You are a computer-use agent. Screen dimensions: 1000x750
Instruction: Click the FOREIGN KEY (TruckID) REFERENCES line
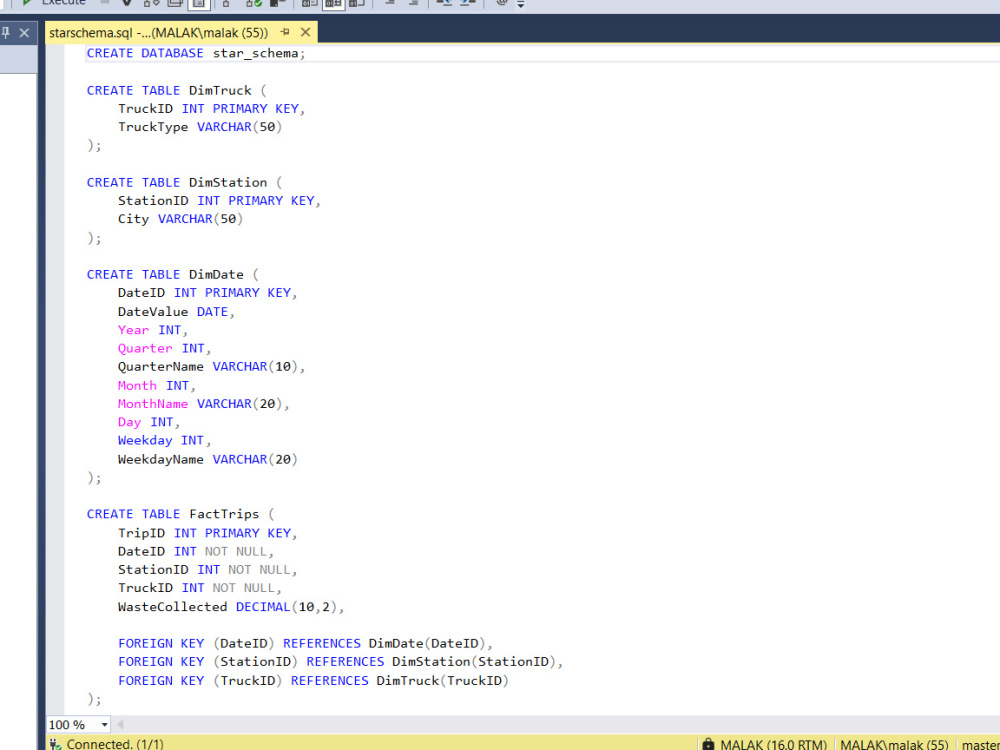click(x=313, y=680)
